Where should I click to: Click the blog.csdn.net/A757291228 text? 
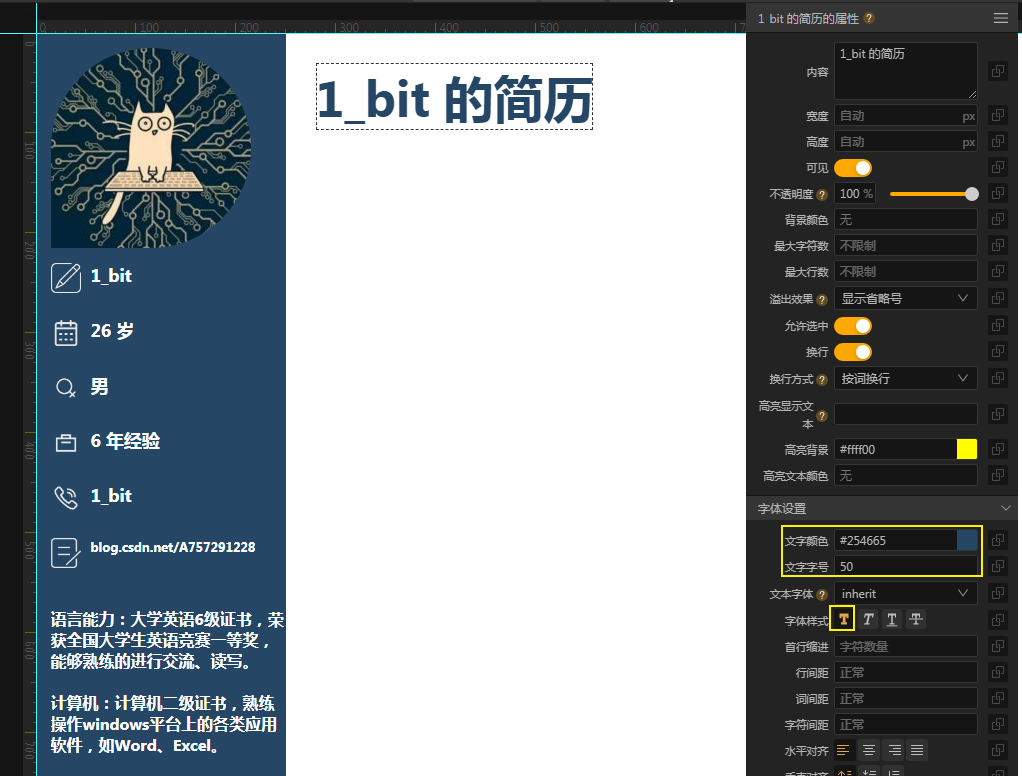pyautogui.click(x=173, y=547)
